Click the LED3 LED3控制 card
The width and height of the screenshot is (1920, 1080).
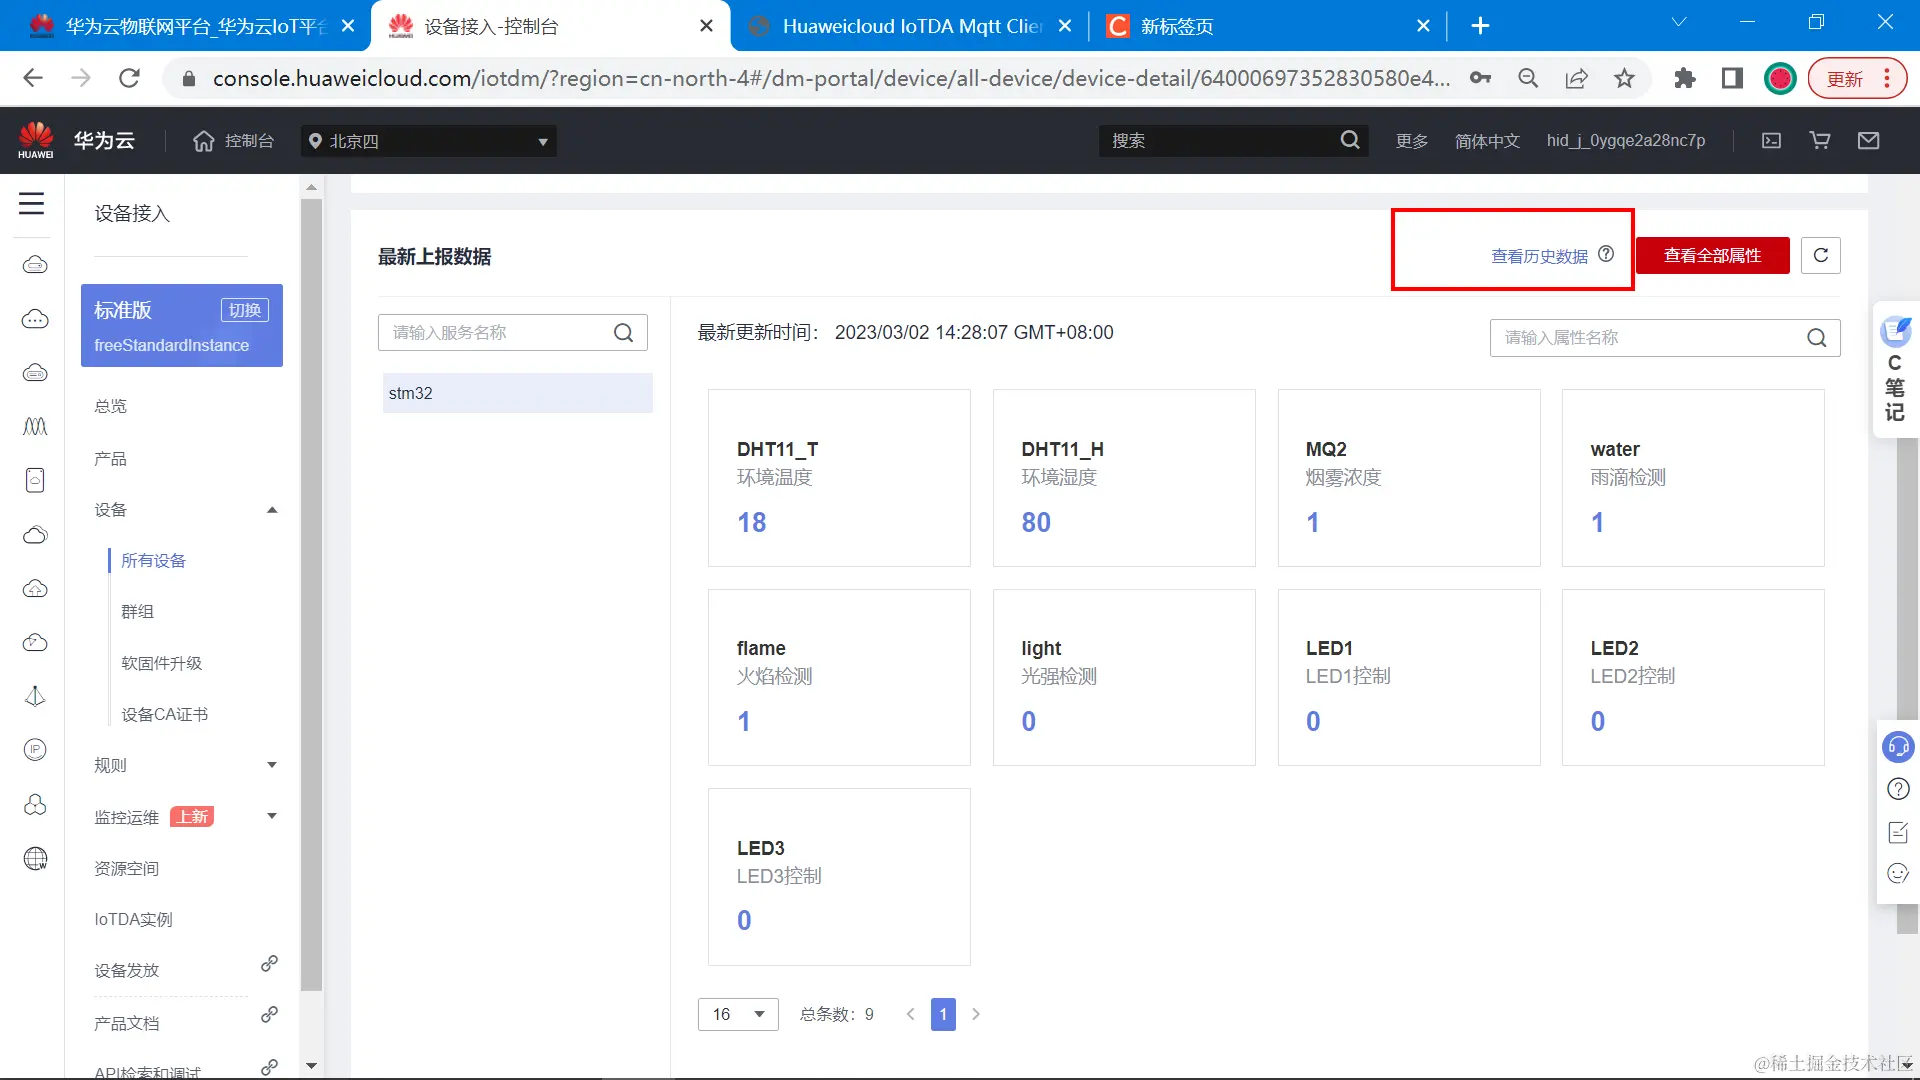tap(839, 877)
